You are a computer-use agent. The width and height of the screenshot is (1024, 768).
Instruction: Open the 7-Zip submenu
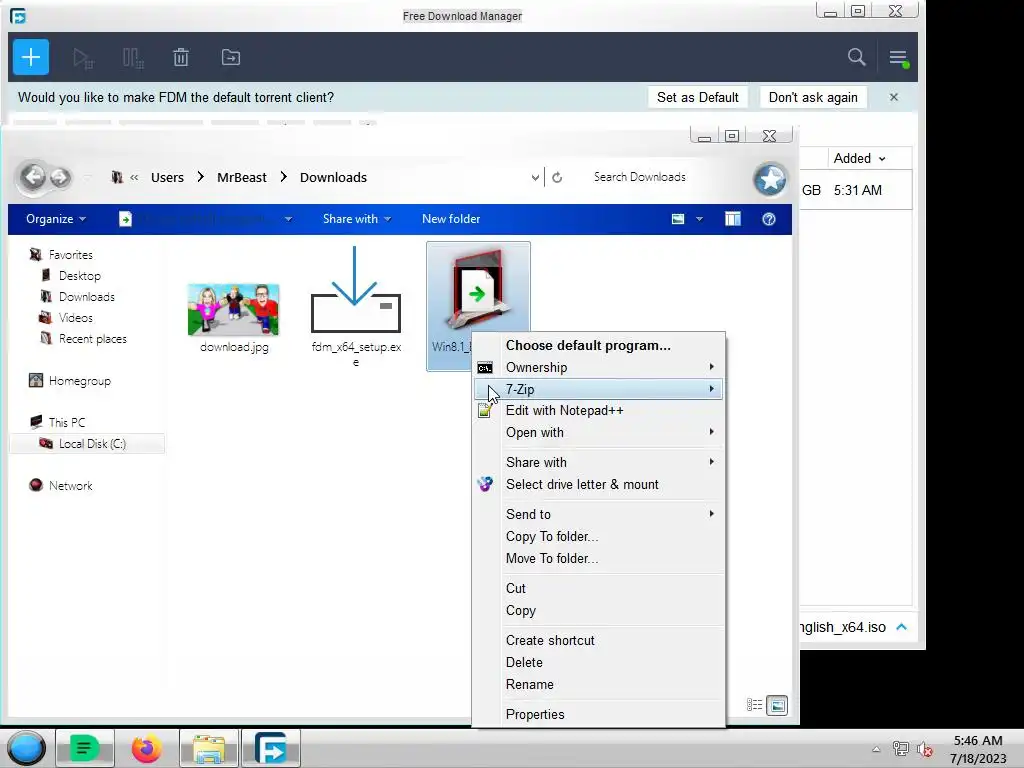pos(598,389)
